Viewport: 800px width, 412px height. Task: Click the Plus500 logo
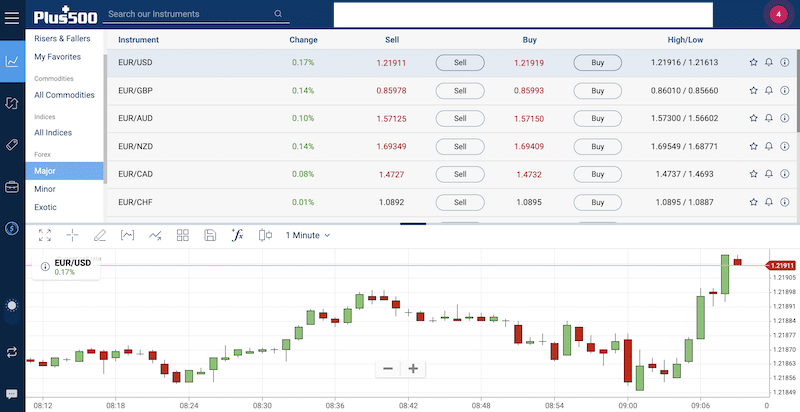tap(65, 15)
